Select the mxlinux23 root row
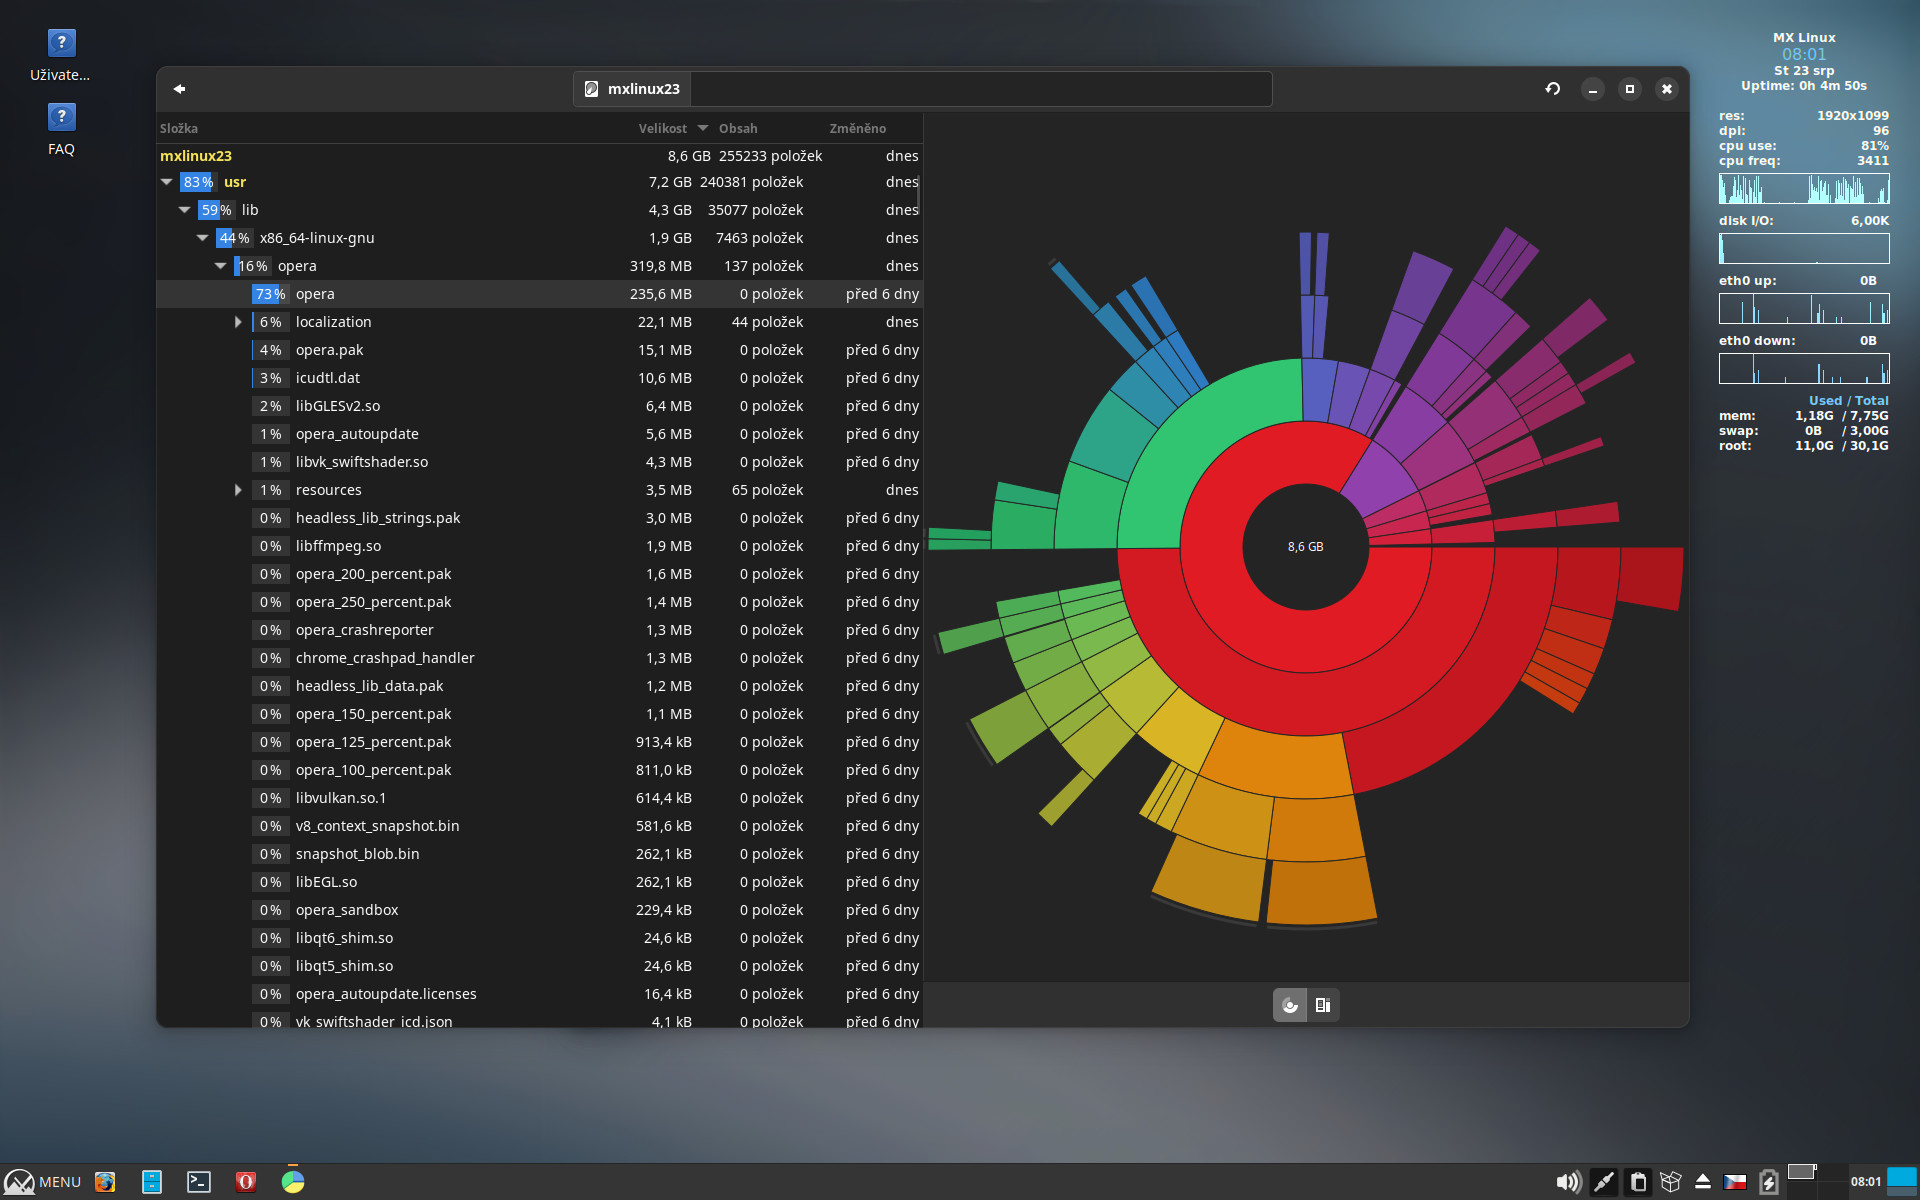1920x1200 pixels. click(539, 156)
